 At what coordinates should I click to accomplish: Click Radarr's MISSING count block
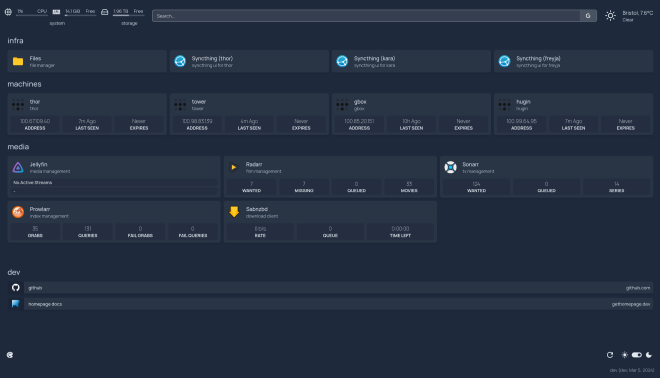point(304,187)
